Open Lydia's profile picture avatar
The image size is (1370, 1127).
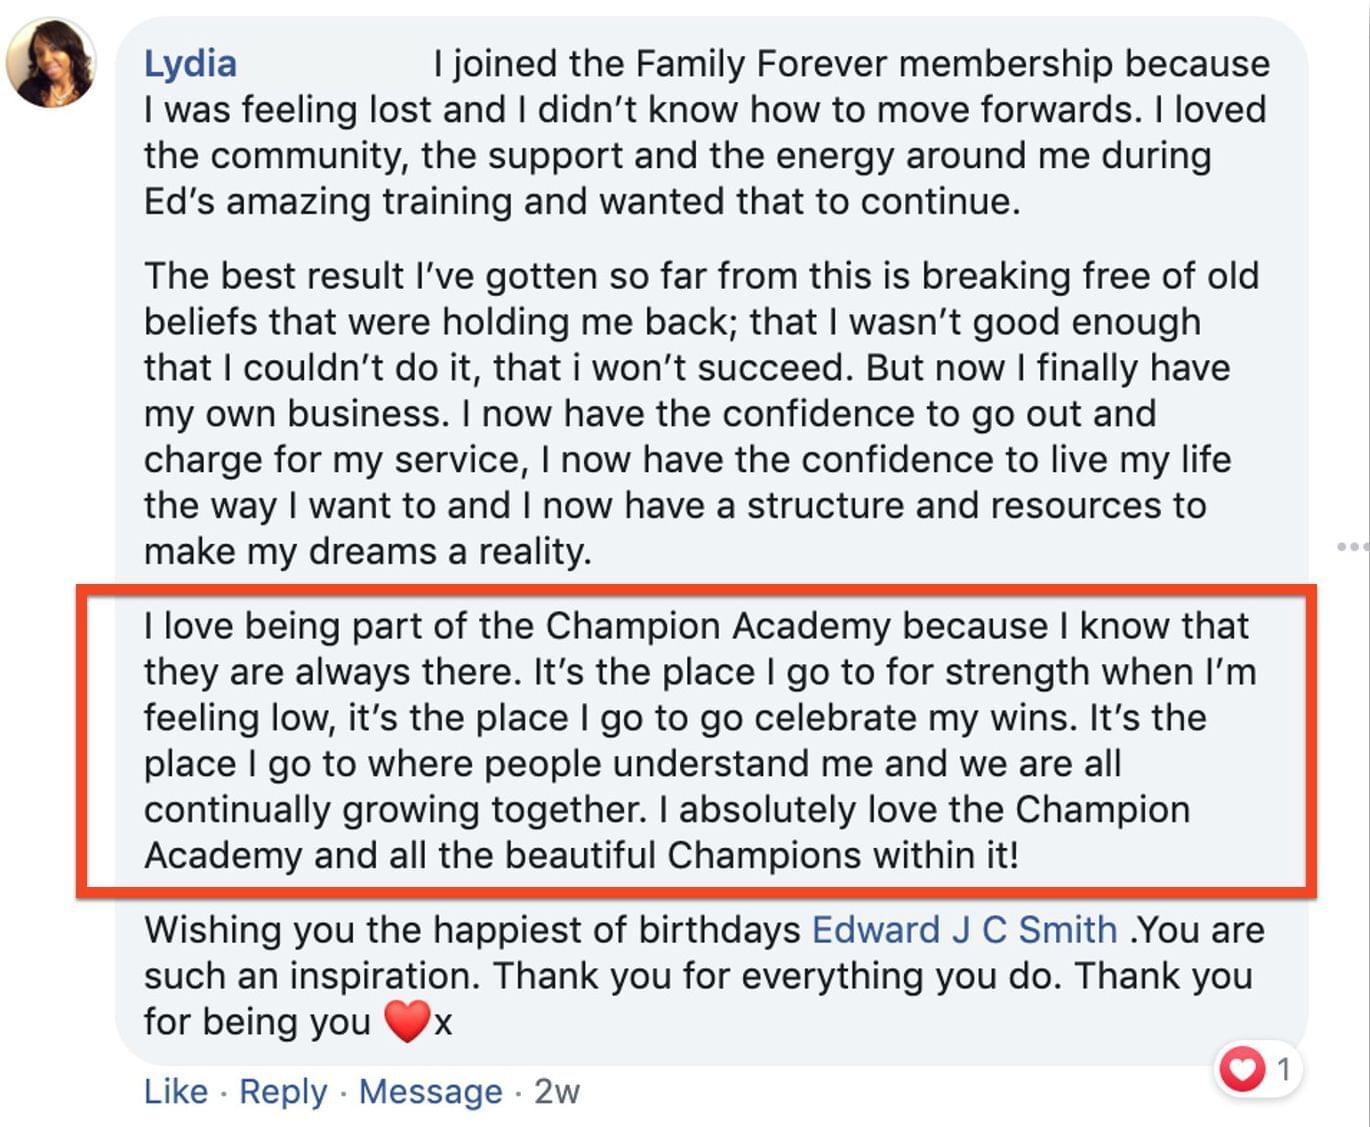(x=51, y=63)
